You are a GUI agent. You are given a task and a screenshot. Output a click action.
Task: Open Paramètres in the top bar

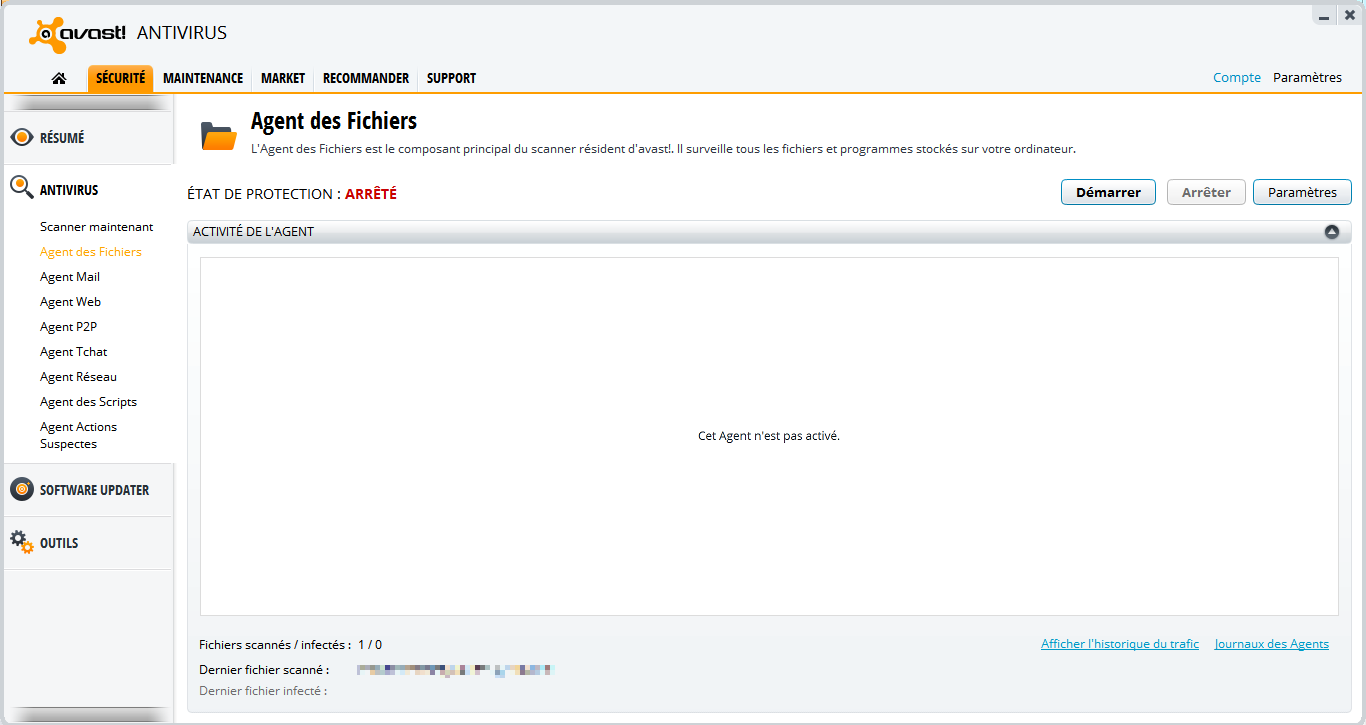pos(1307,78)
